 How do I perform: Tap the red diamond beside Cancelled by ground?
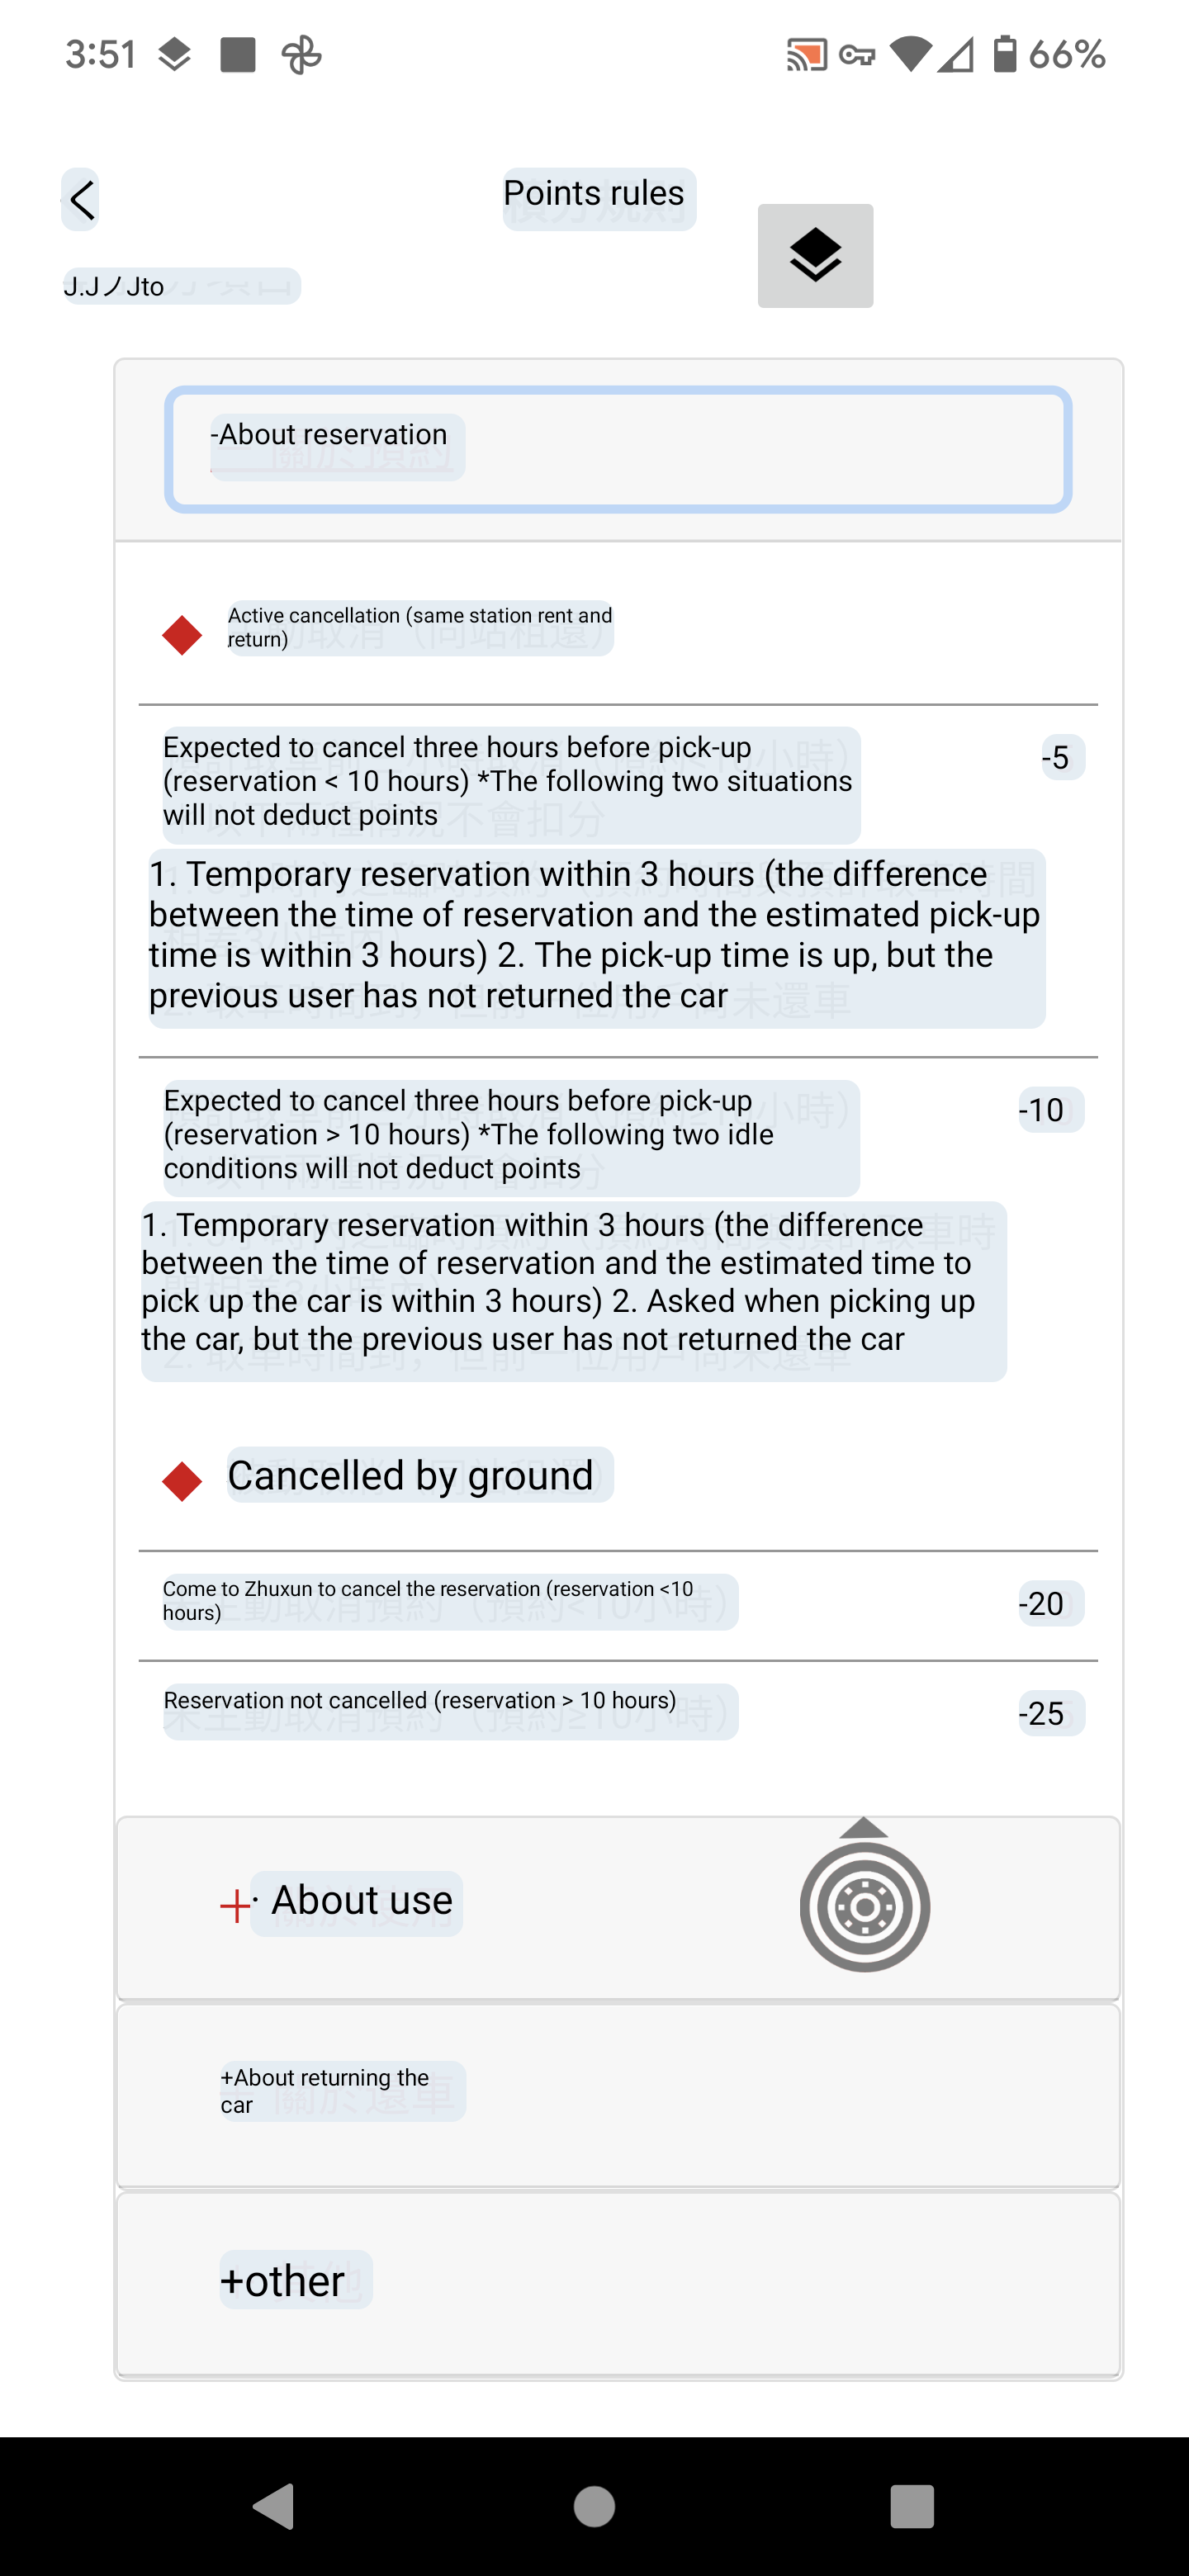pos(182,1481)
